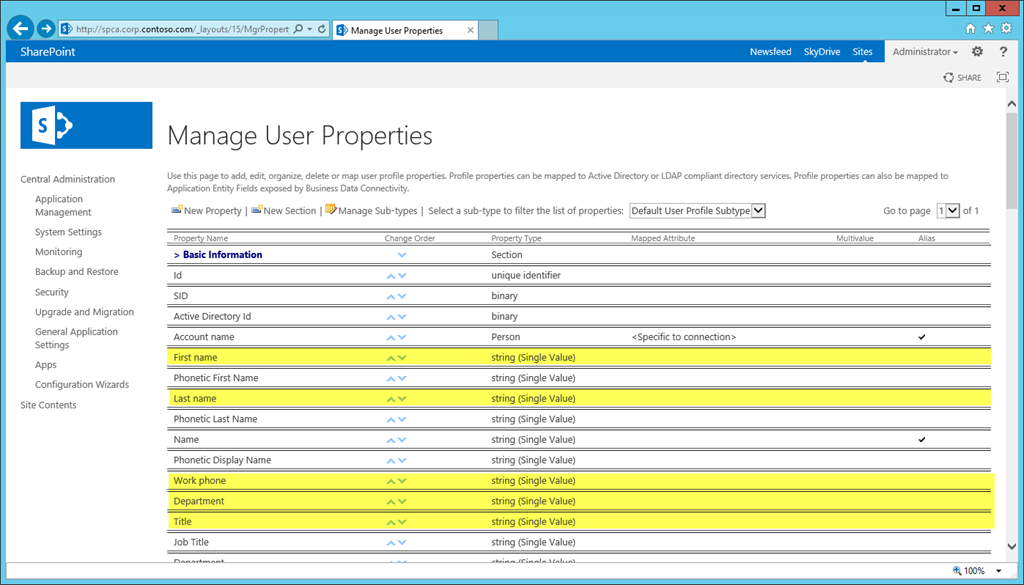Move Basic Information section down arrow

point(402,255)
